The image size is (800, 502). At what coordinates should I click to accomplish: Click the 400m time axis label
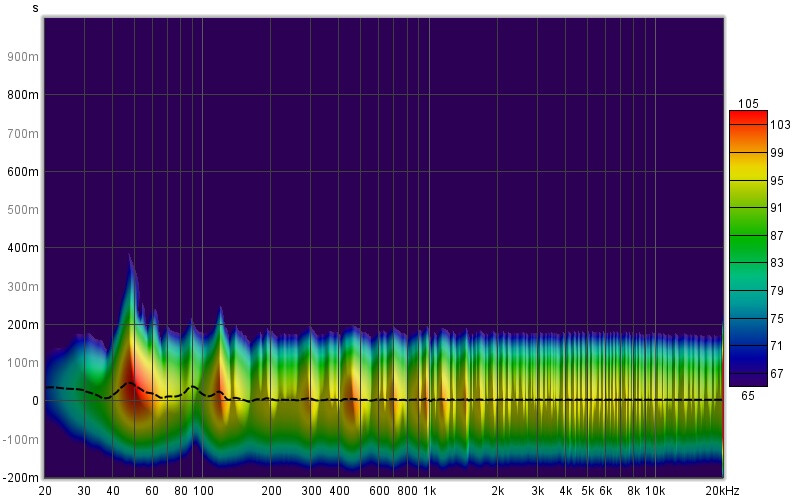[22, 248]
